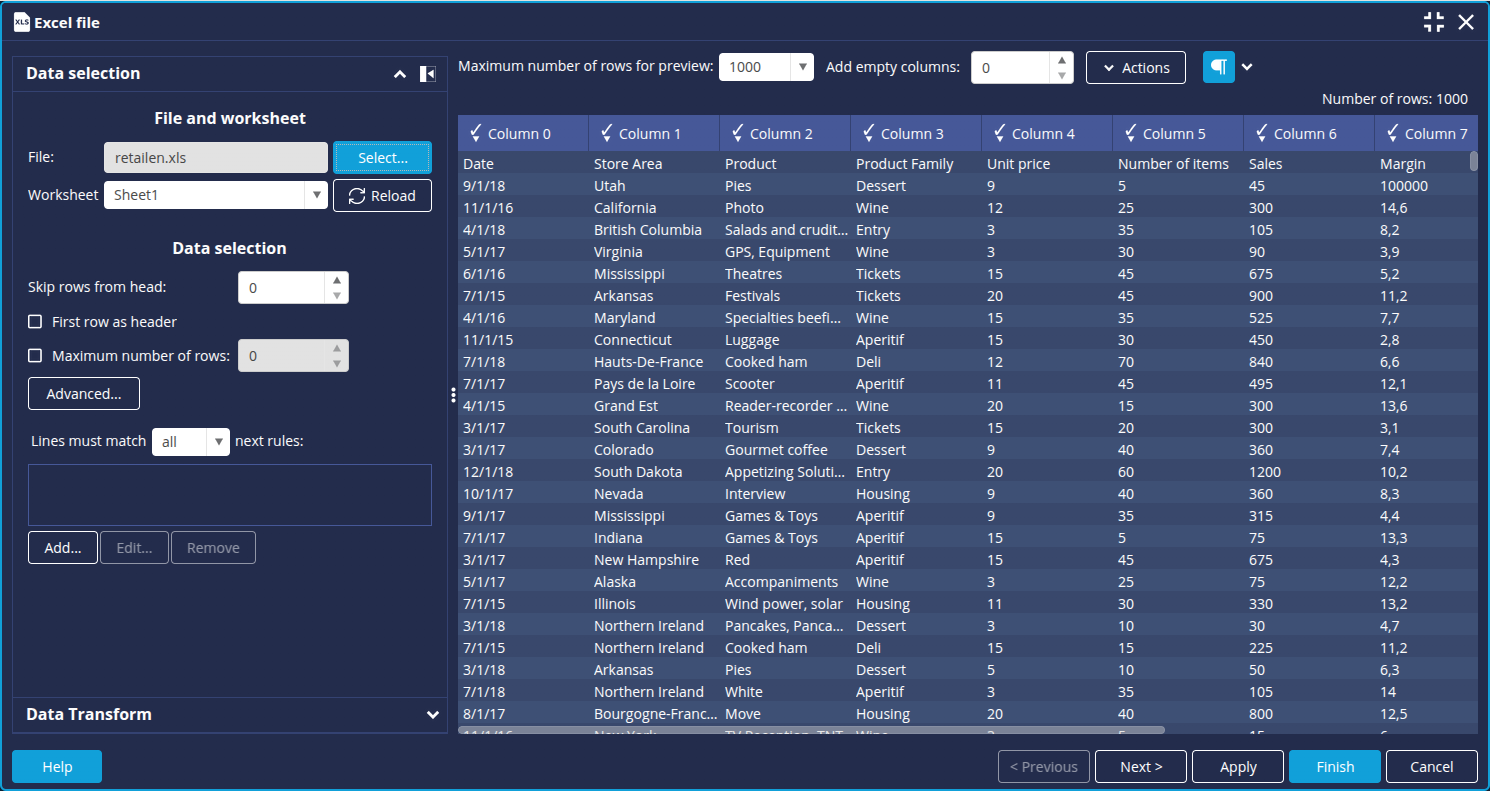Viewport: 1490px width, 791px height.
Task: Open arrow menu beside pilcrow icon
Action: coord(1247,67)
